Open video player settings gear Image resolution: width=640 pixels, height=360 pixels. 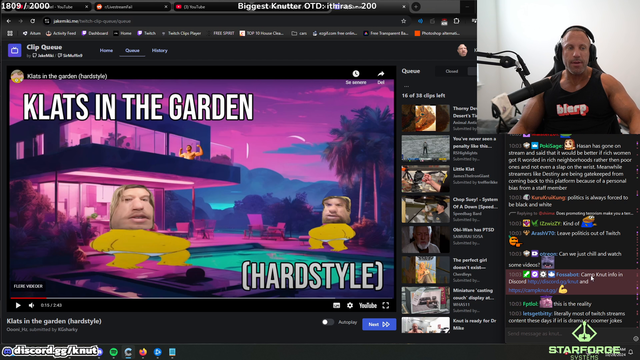tap(350, 305)
